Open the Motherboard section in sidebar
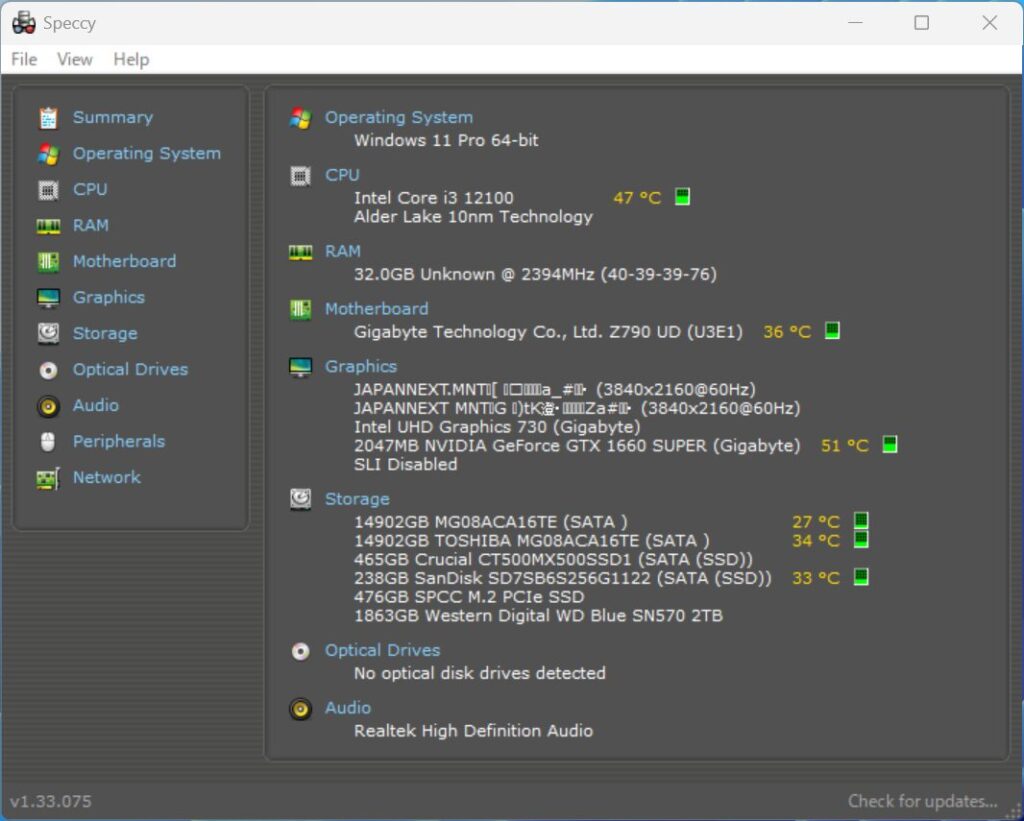The width and height of the screenshot is (1024, 821). click(124, 262)
